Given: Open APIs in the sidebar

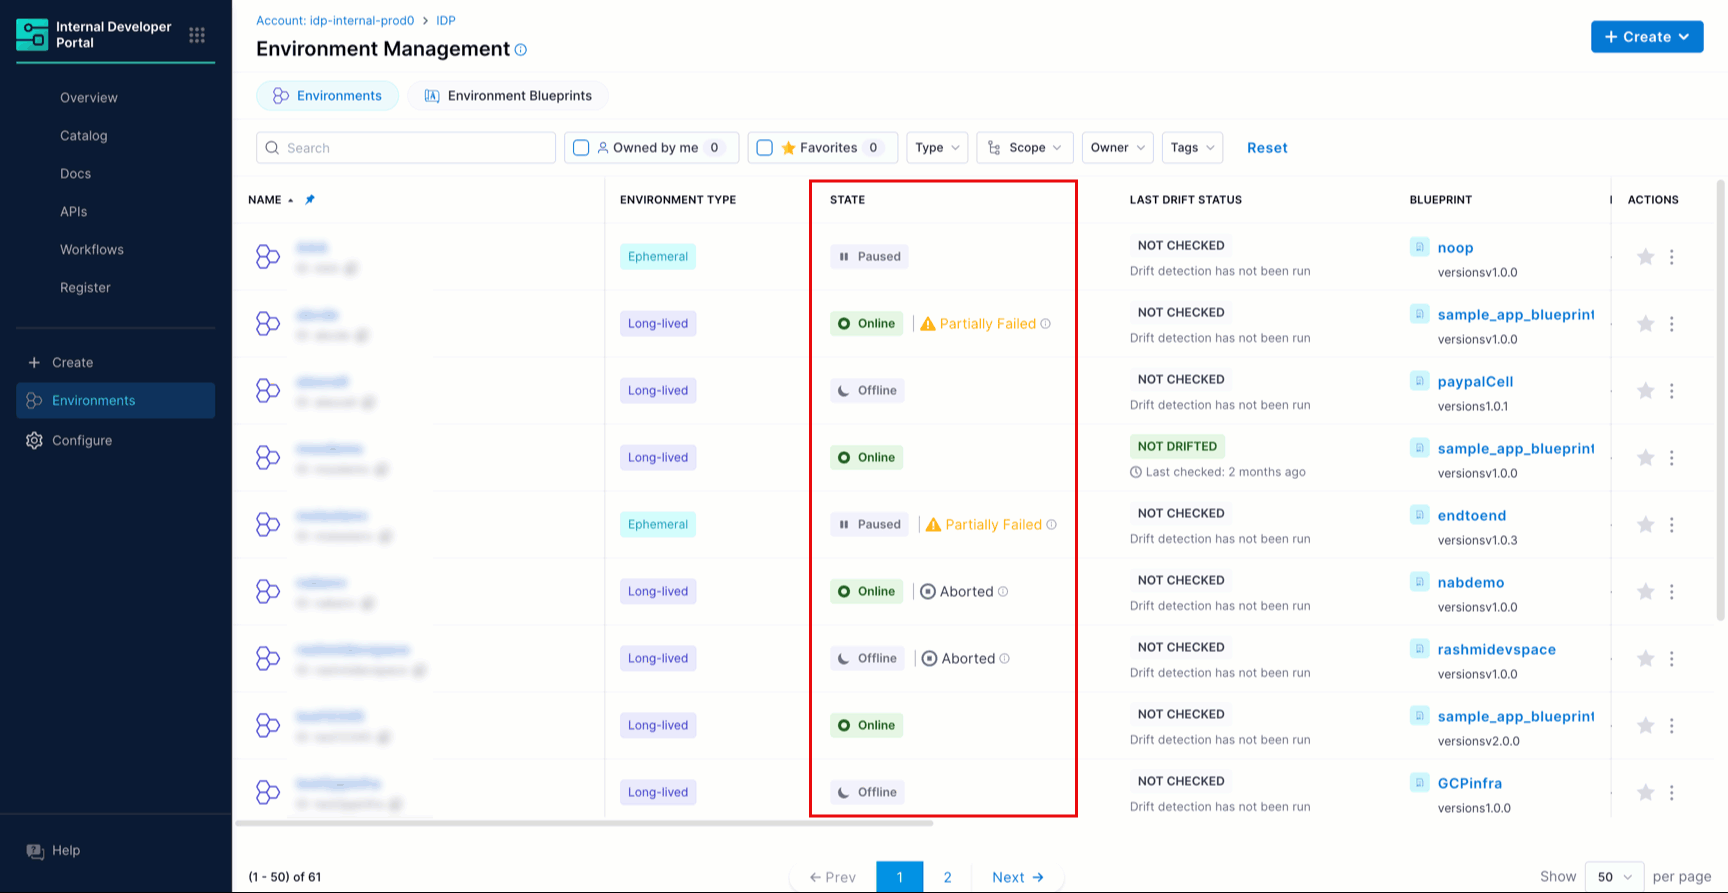Looking at the screenshot, I should [x=74, y=212].
